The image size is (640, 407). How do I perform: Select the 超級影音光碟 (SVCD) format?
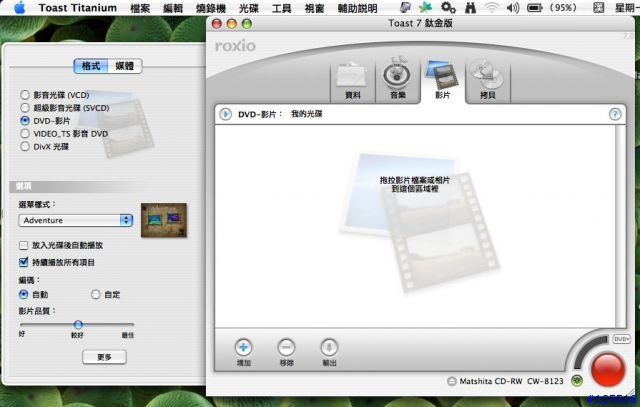[x=25, y=108]
